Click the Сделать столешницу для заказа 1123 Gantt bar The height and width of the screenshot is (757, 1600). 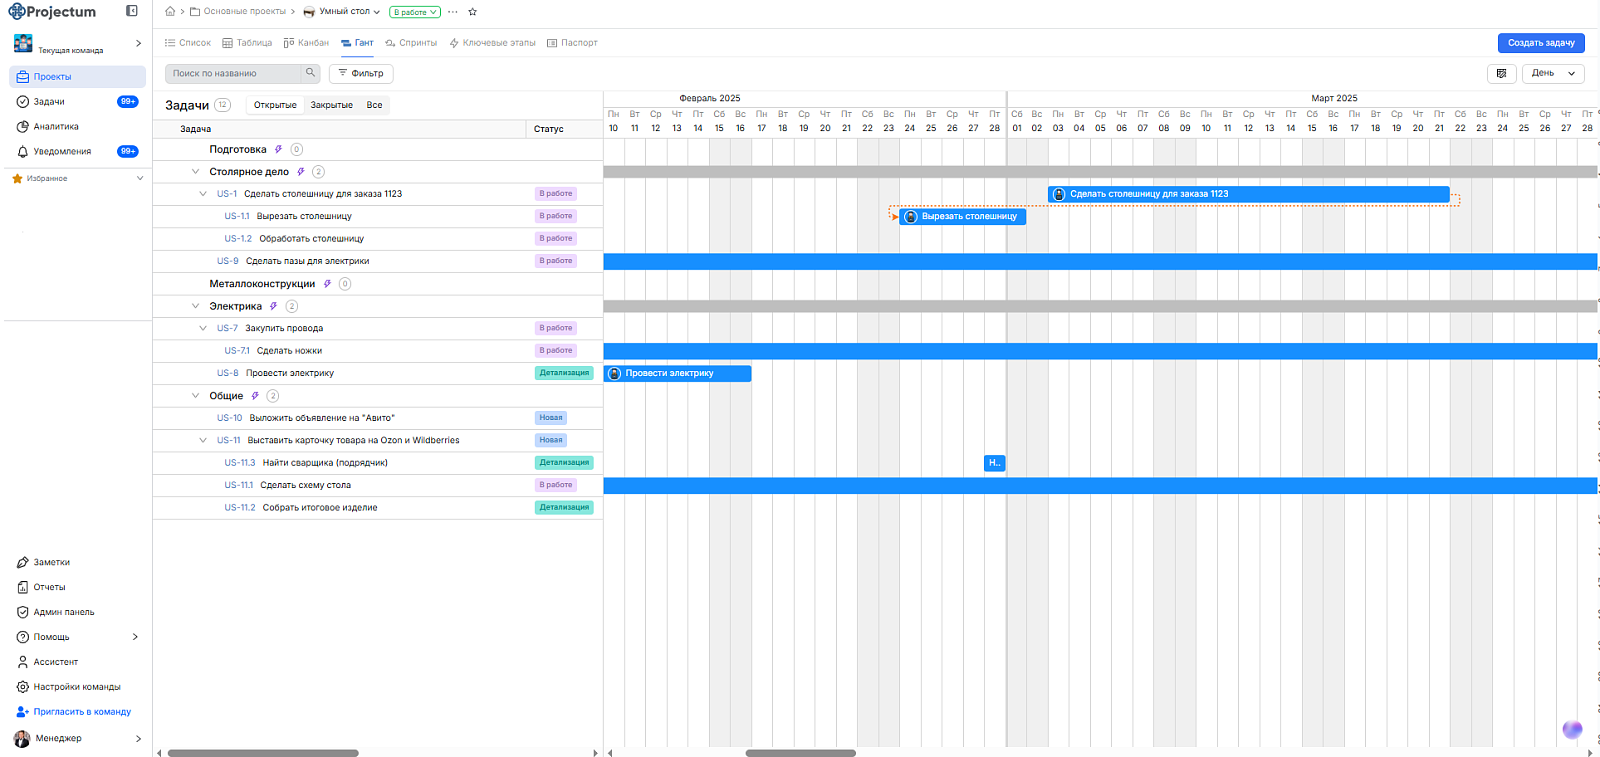click(1248, 194)
